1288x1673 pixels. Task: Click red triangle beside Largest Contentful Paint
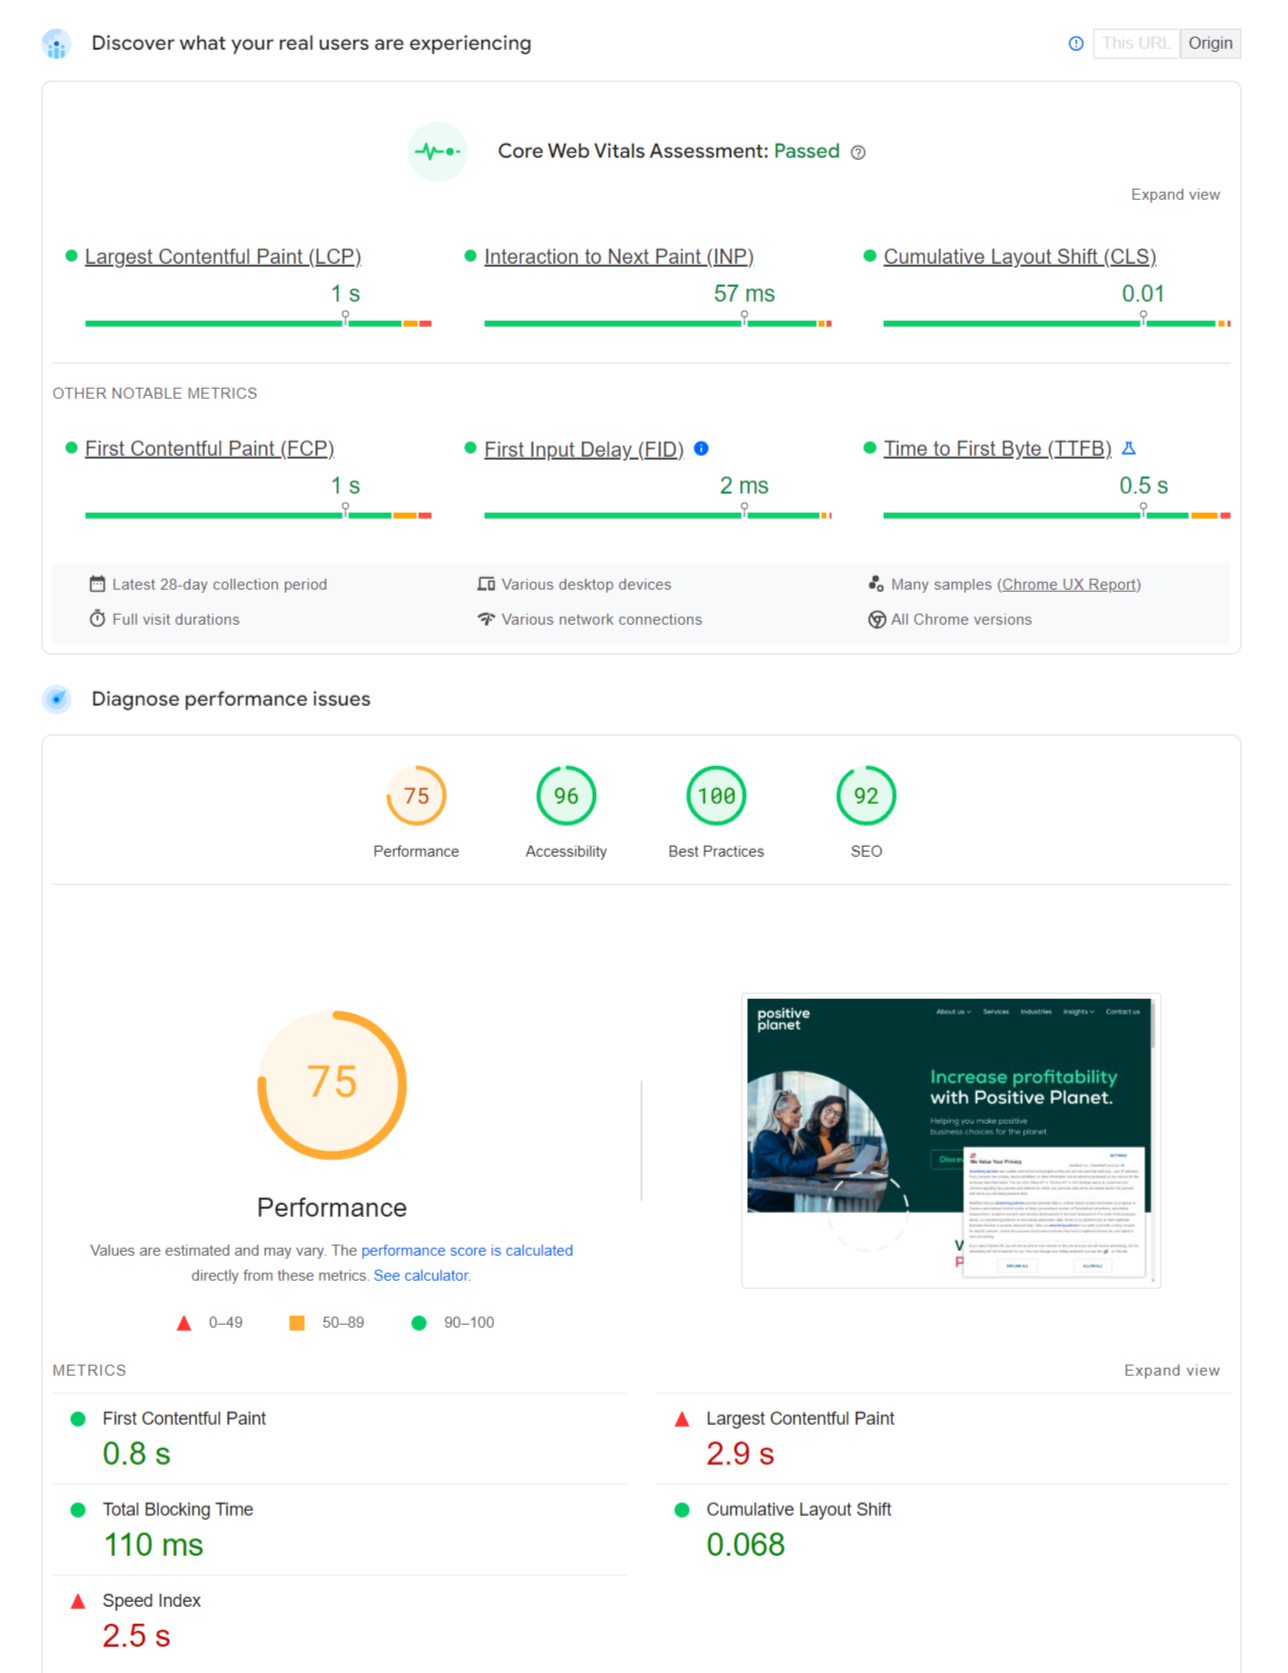click(x=682, y=1419)
